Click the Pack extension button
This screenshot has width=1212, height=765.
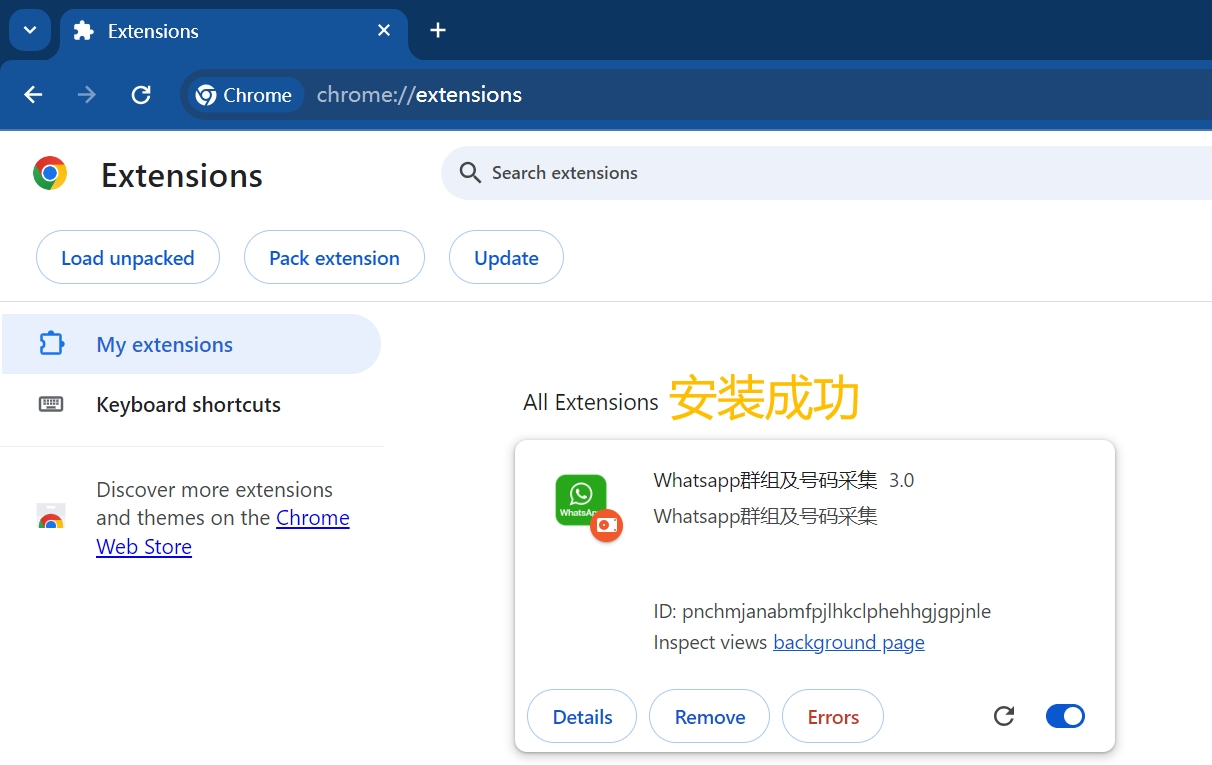pyautogui.click(x=334, y=258)
